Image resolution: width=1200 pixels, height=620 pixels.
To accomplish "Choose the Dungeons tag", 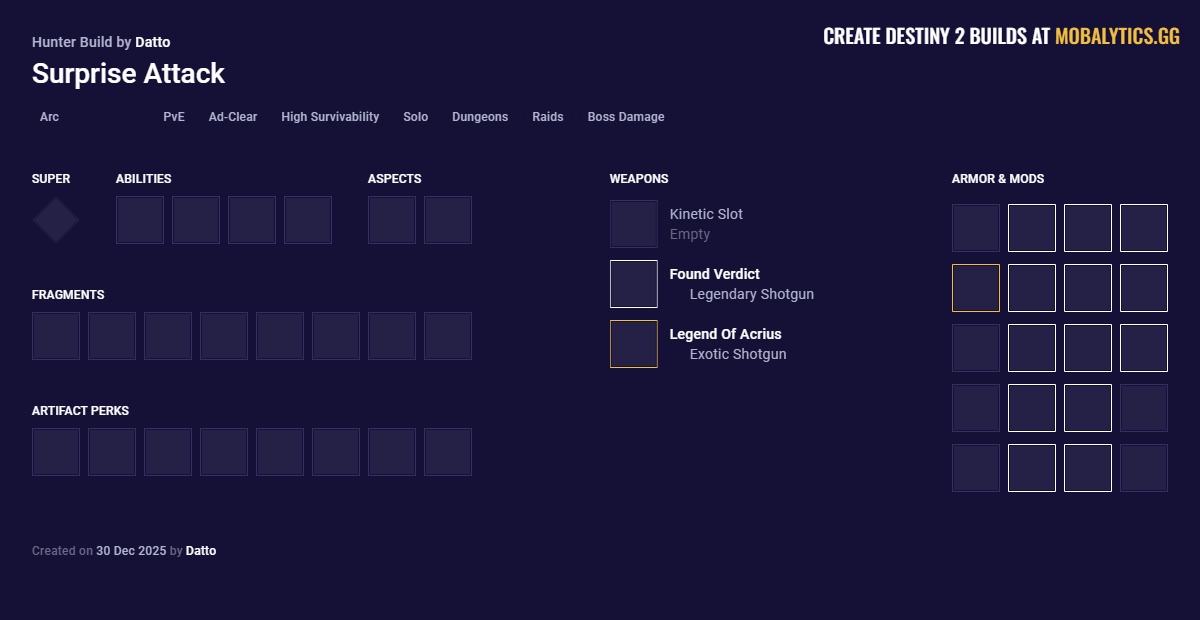I will pos(480,117).
